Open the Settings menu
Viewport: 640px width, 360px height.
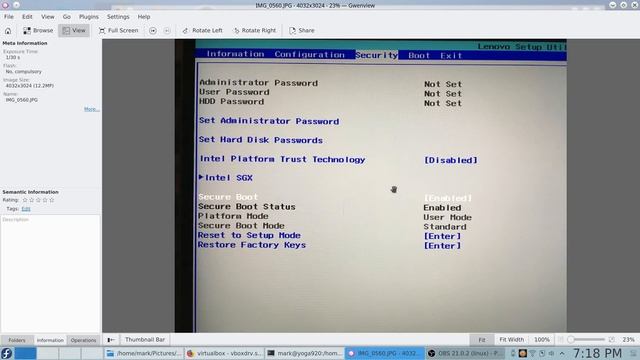[118, 17]
